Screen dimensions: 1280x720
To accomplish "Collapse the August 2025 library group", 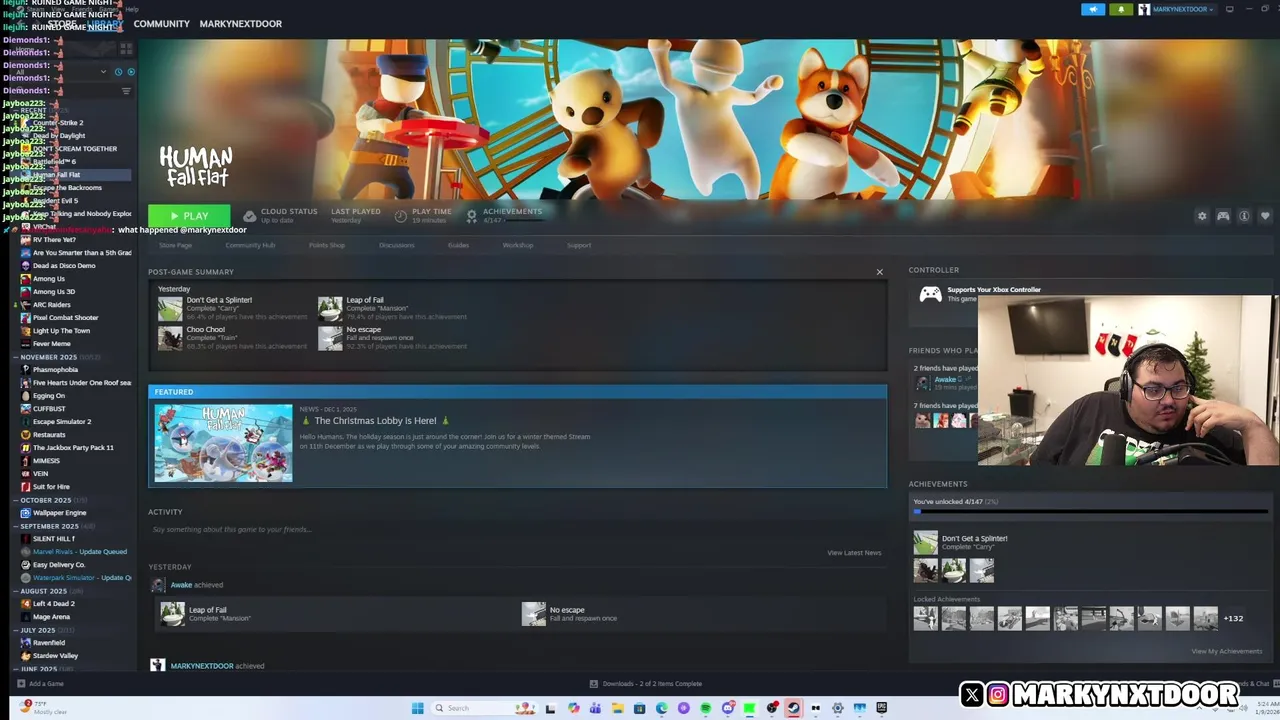I will click(17, 591).
